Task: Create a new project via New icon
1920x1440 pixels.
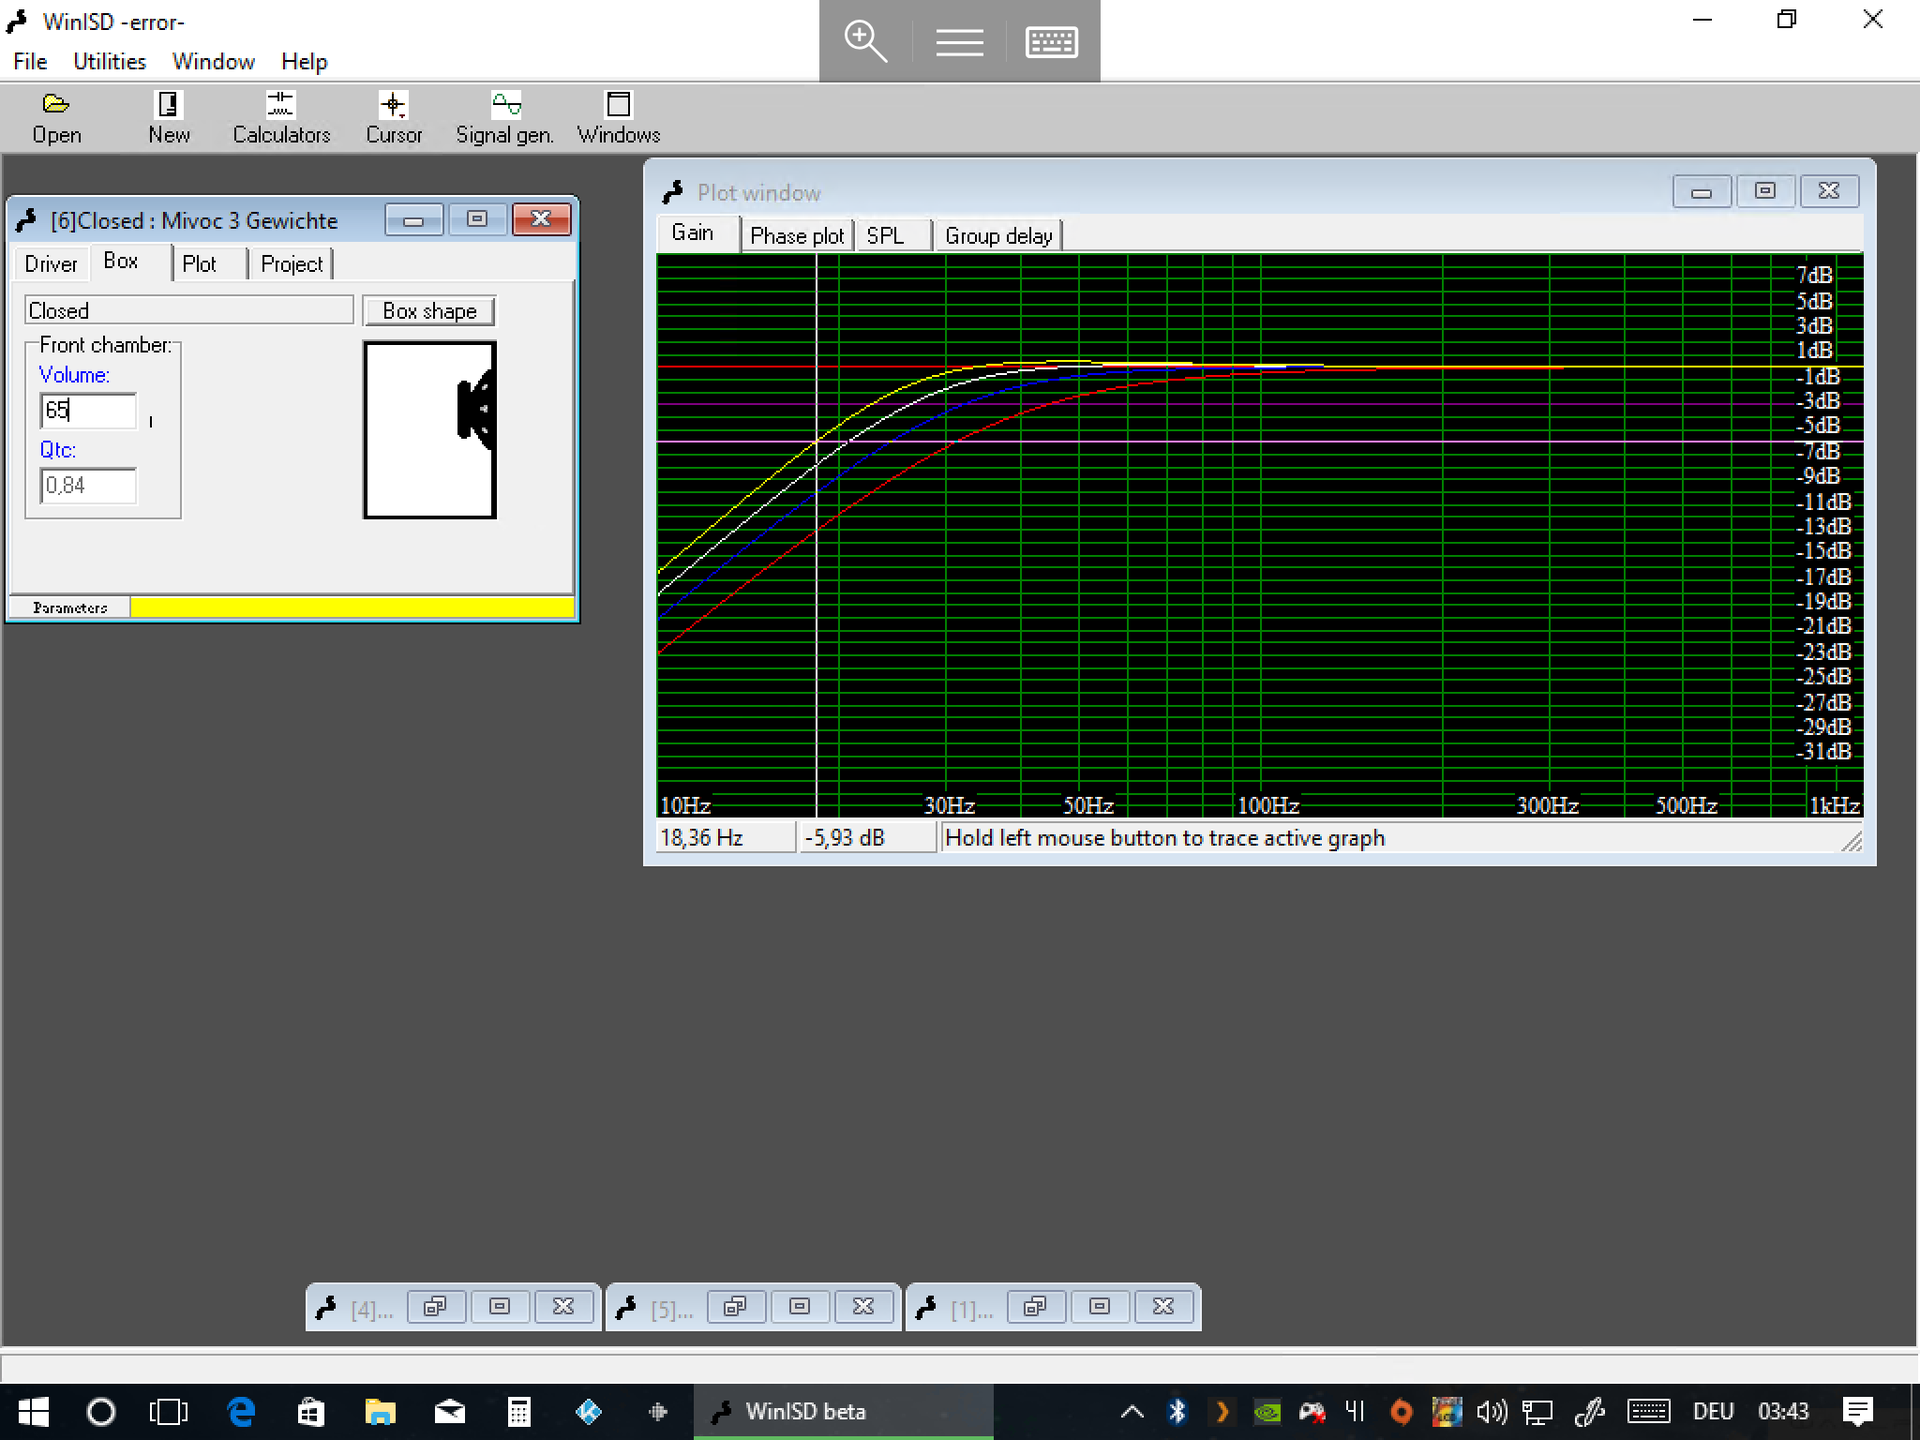Action: [x=168, y=118]
